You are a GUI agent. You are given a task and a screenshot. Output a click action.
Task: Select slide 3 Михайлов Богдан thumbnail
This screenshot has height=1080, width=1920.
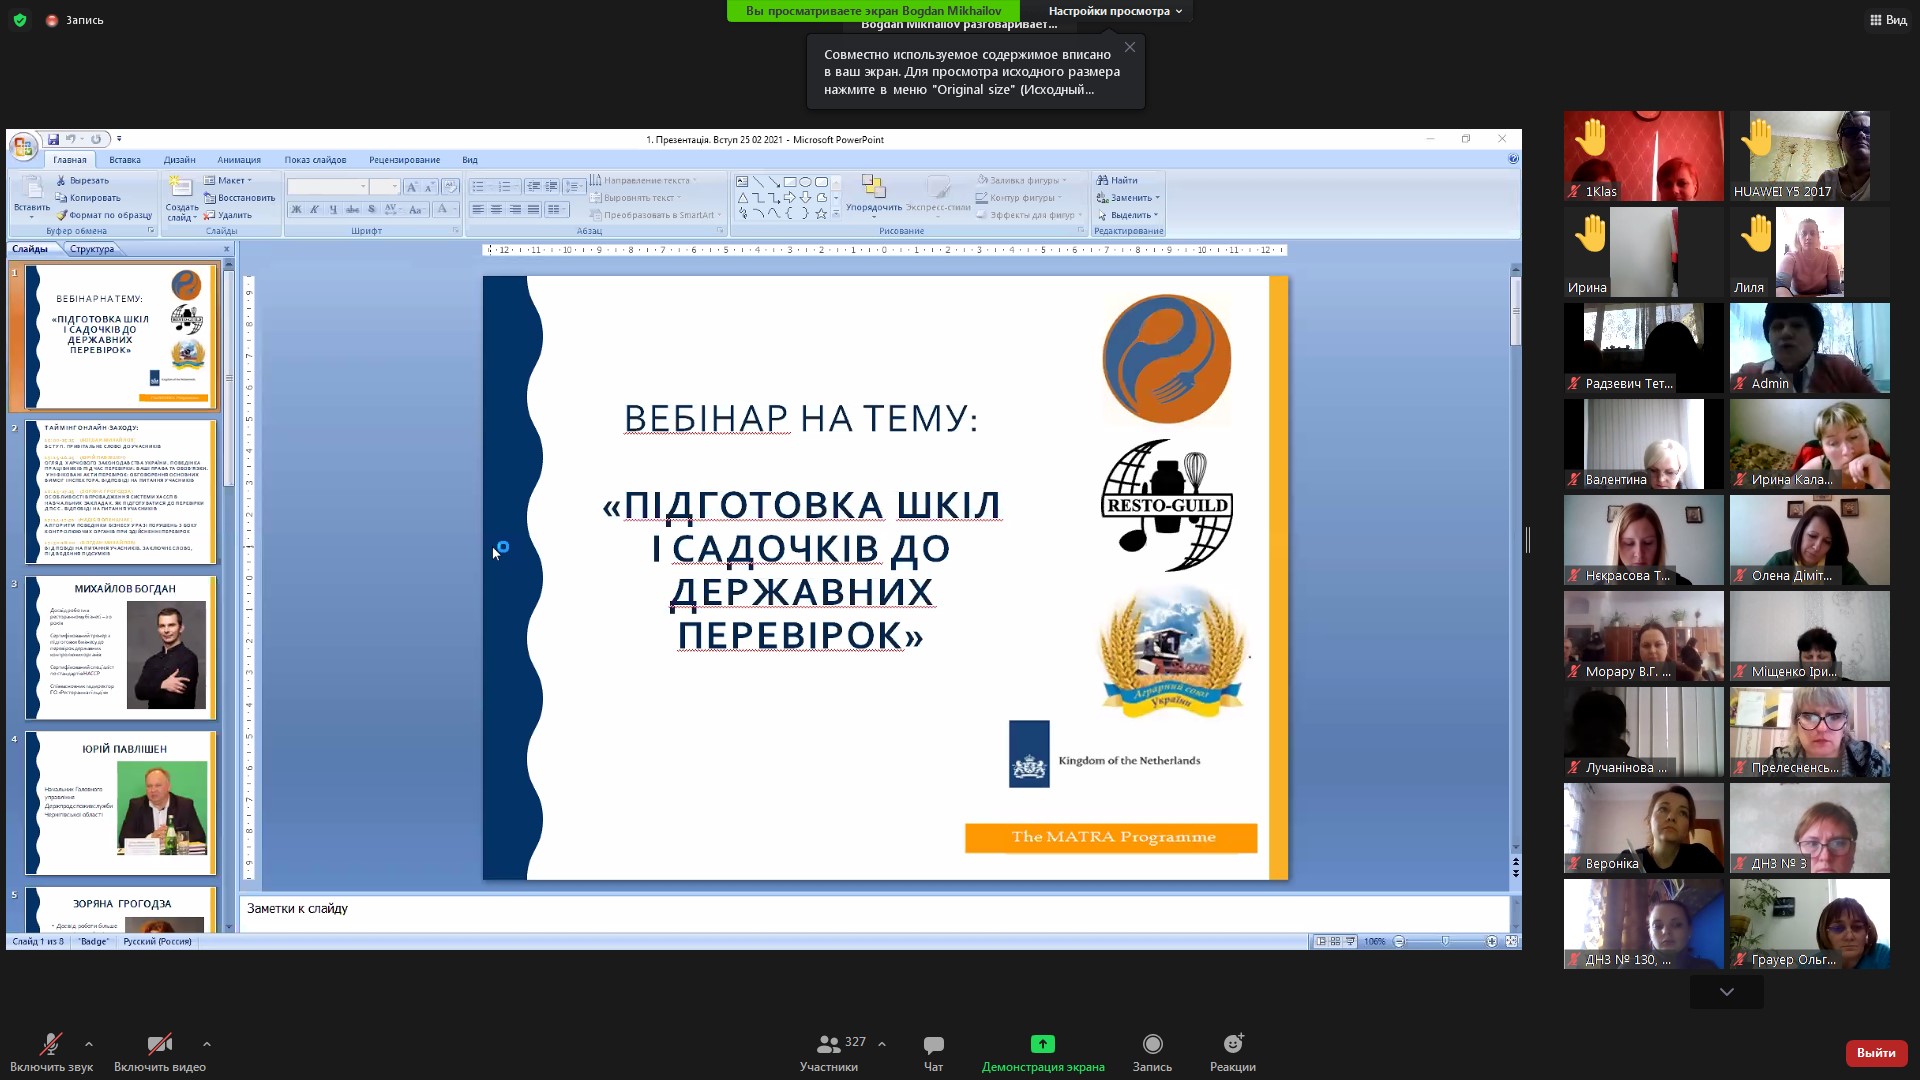point(120,647)
